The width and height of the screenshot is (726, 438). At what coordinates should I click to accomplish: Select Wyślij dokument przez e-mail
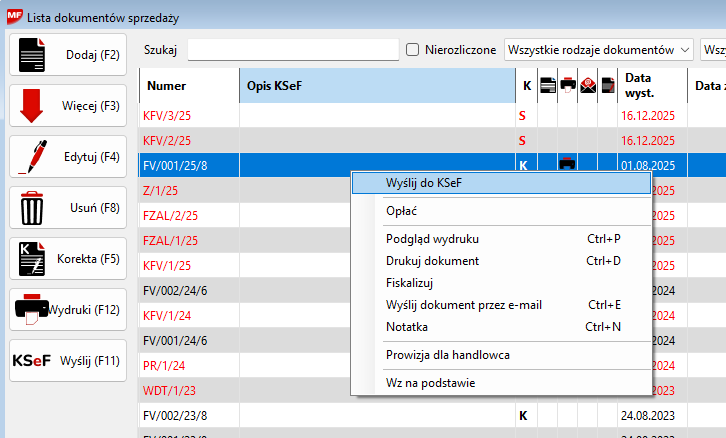click(463, 305)
